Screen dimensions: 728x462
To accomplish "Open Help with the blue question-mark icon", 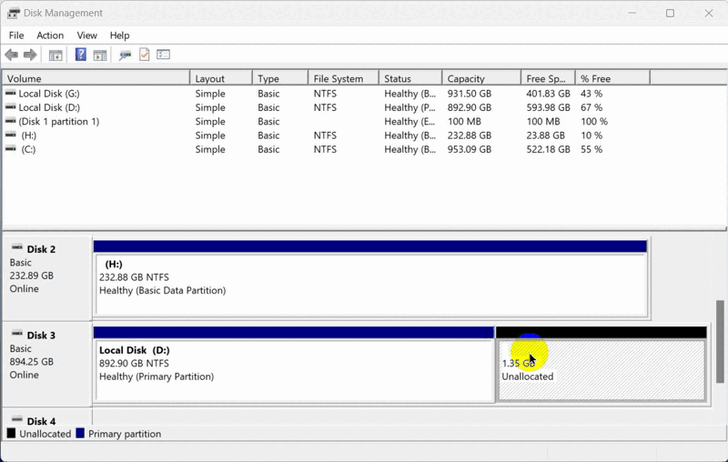I will tap(80, 54).
